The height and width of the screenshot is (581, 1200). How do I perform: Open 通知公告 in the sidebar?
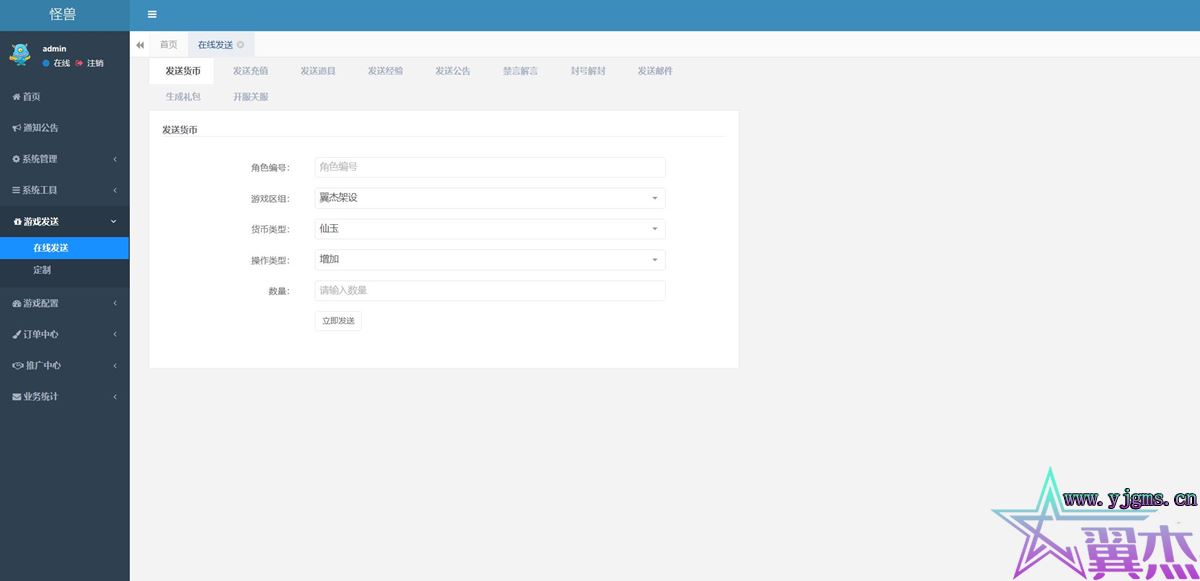(x=40, y=128)
